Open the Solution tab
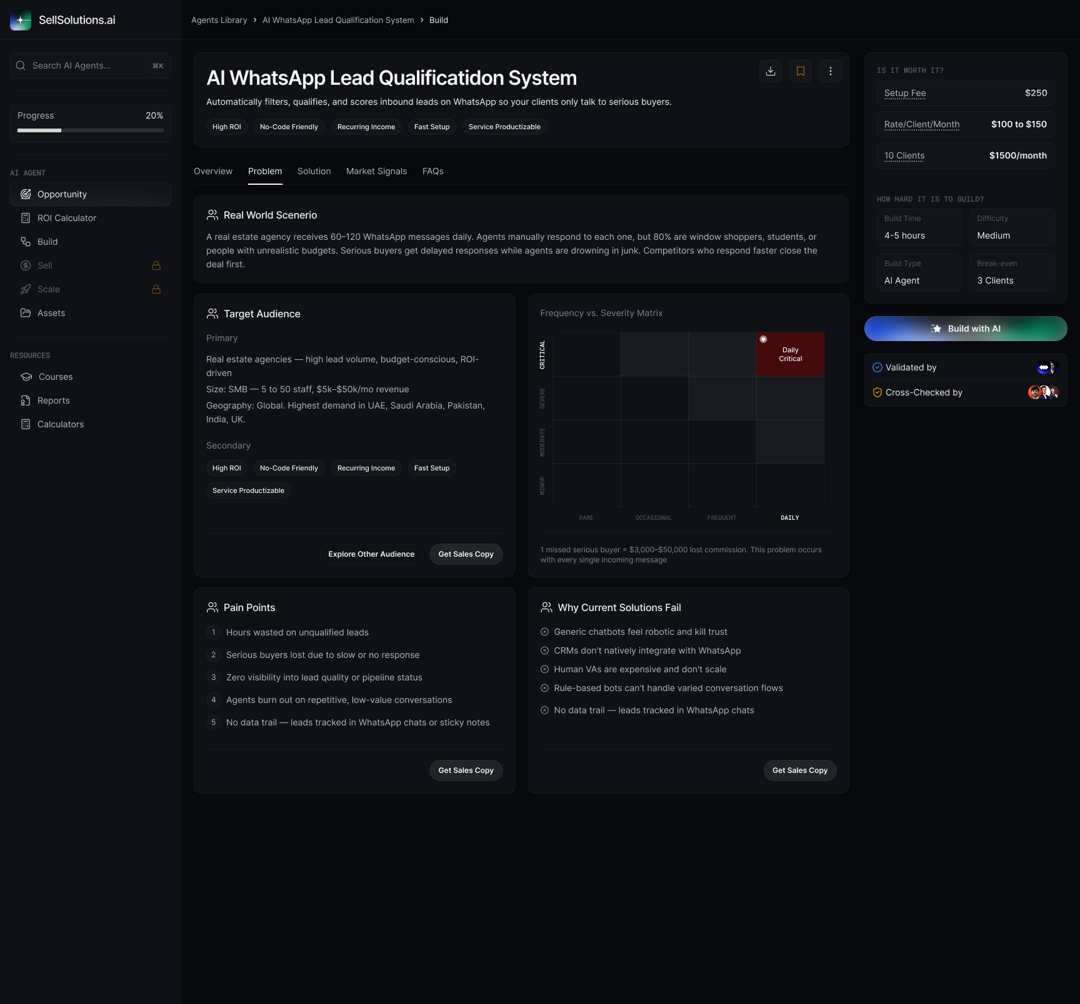This screenshot has height=1004, width=1080. point(314,171)
